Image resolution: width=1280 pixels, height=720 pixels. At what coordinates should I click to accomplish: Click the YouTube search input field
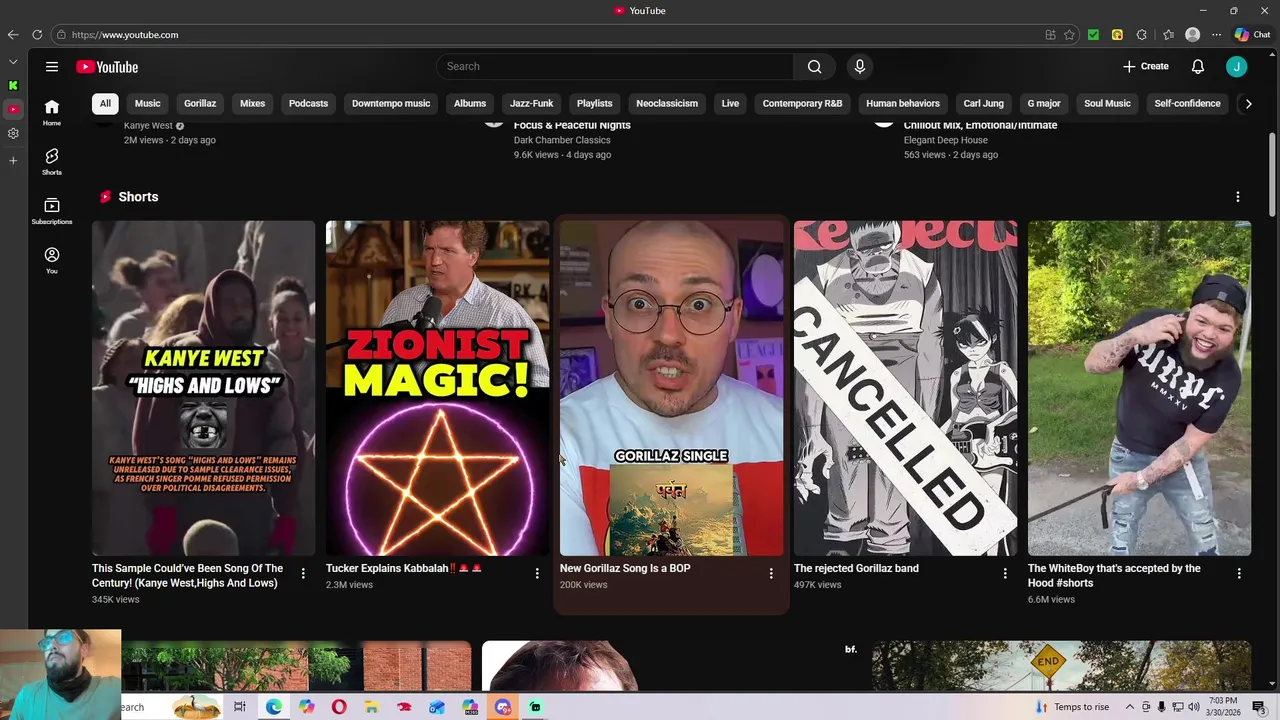(x=615, y=66)
